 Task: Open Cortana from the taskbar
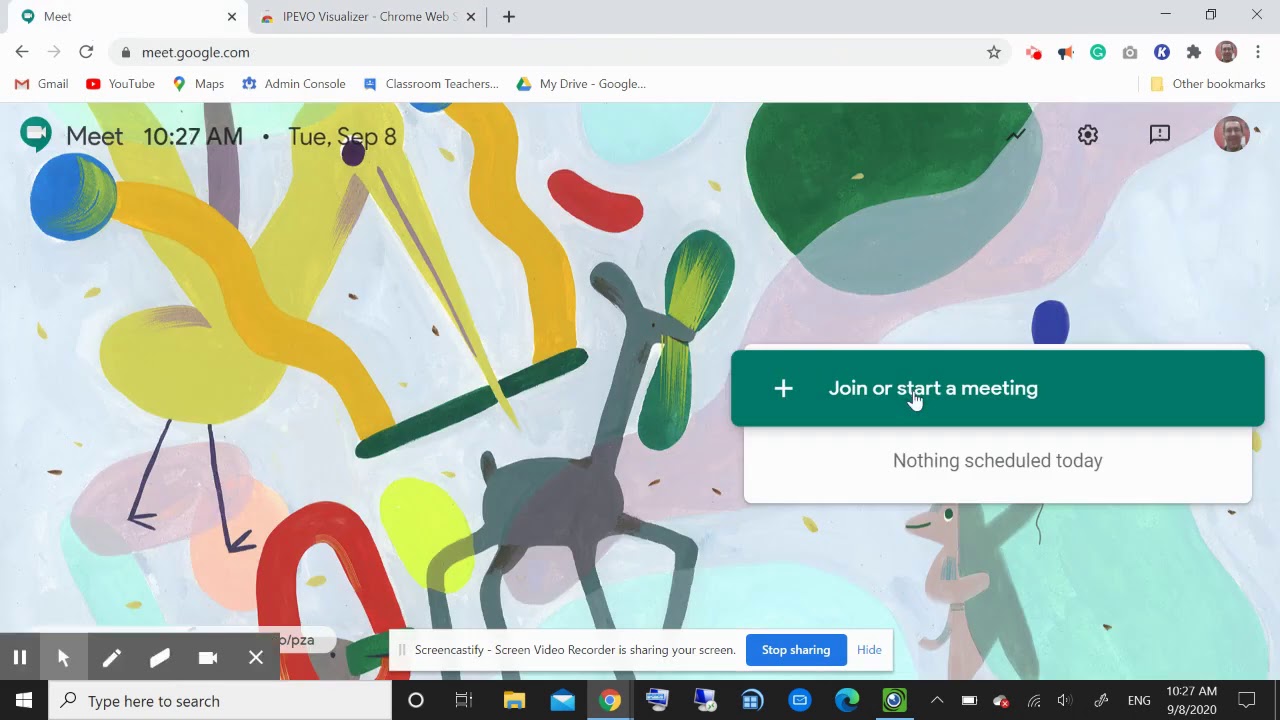[416, 701]
